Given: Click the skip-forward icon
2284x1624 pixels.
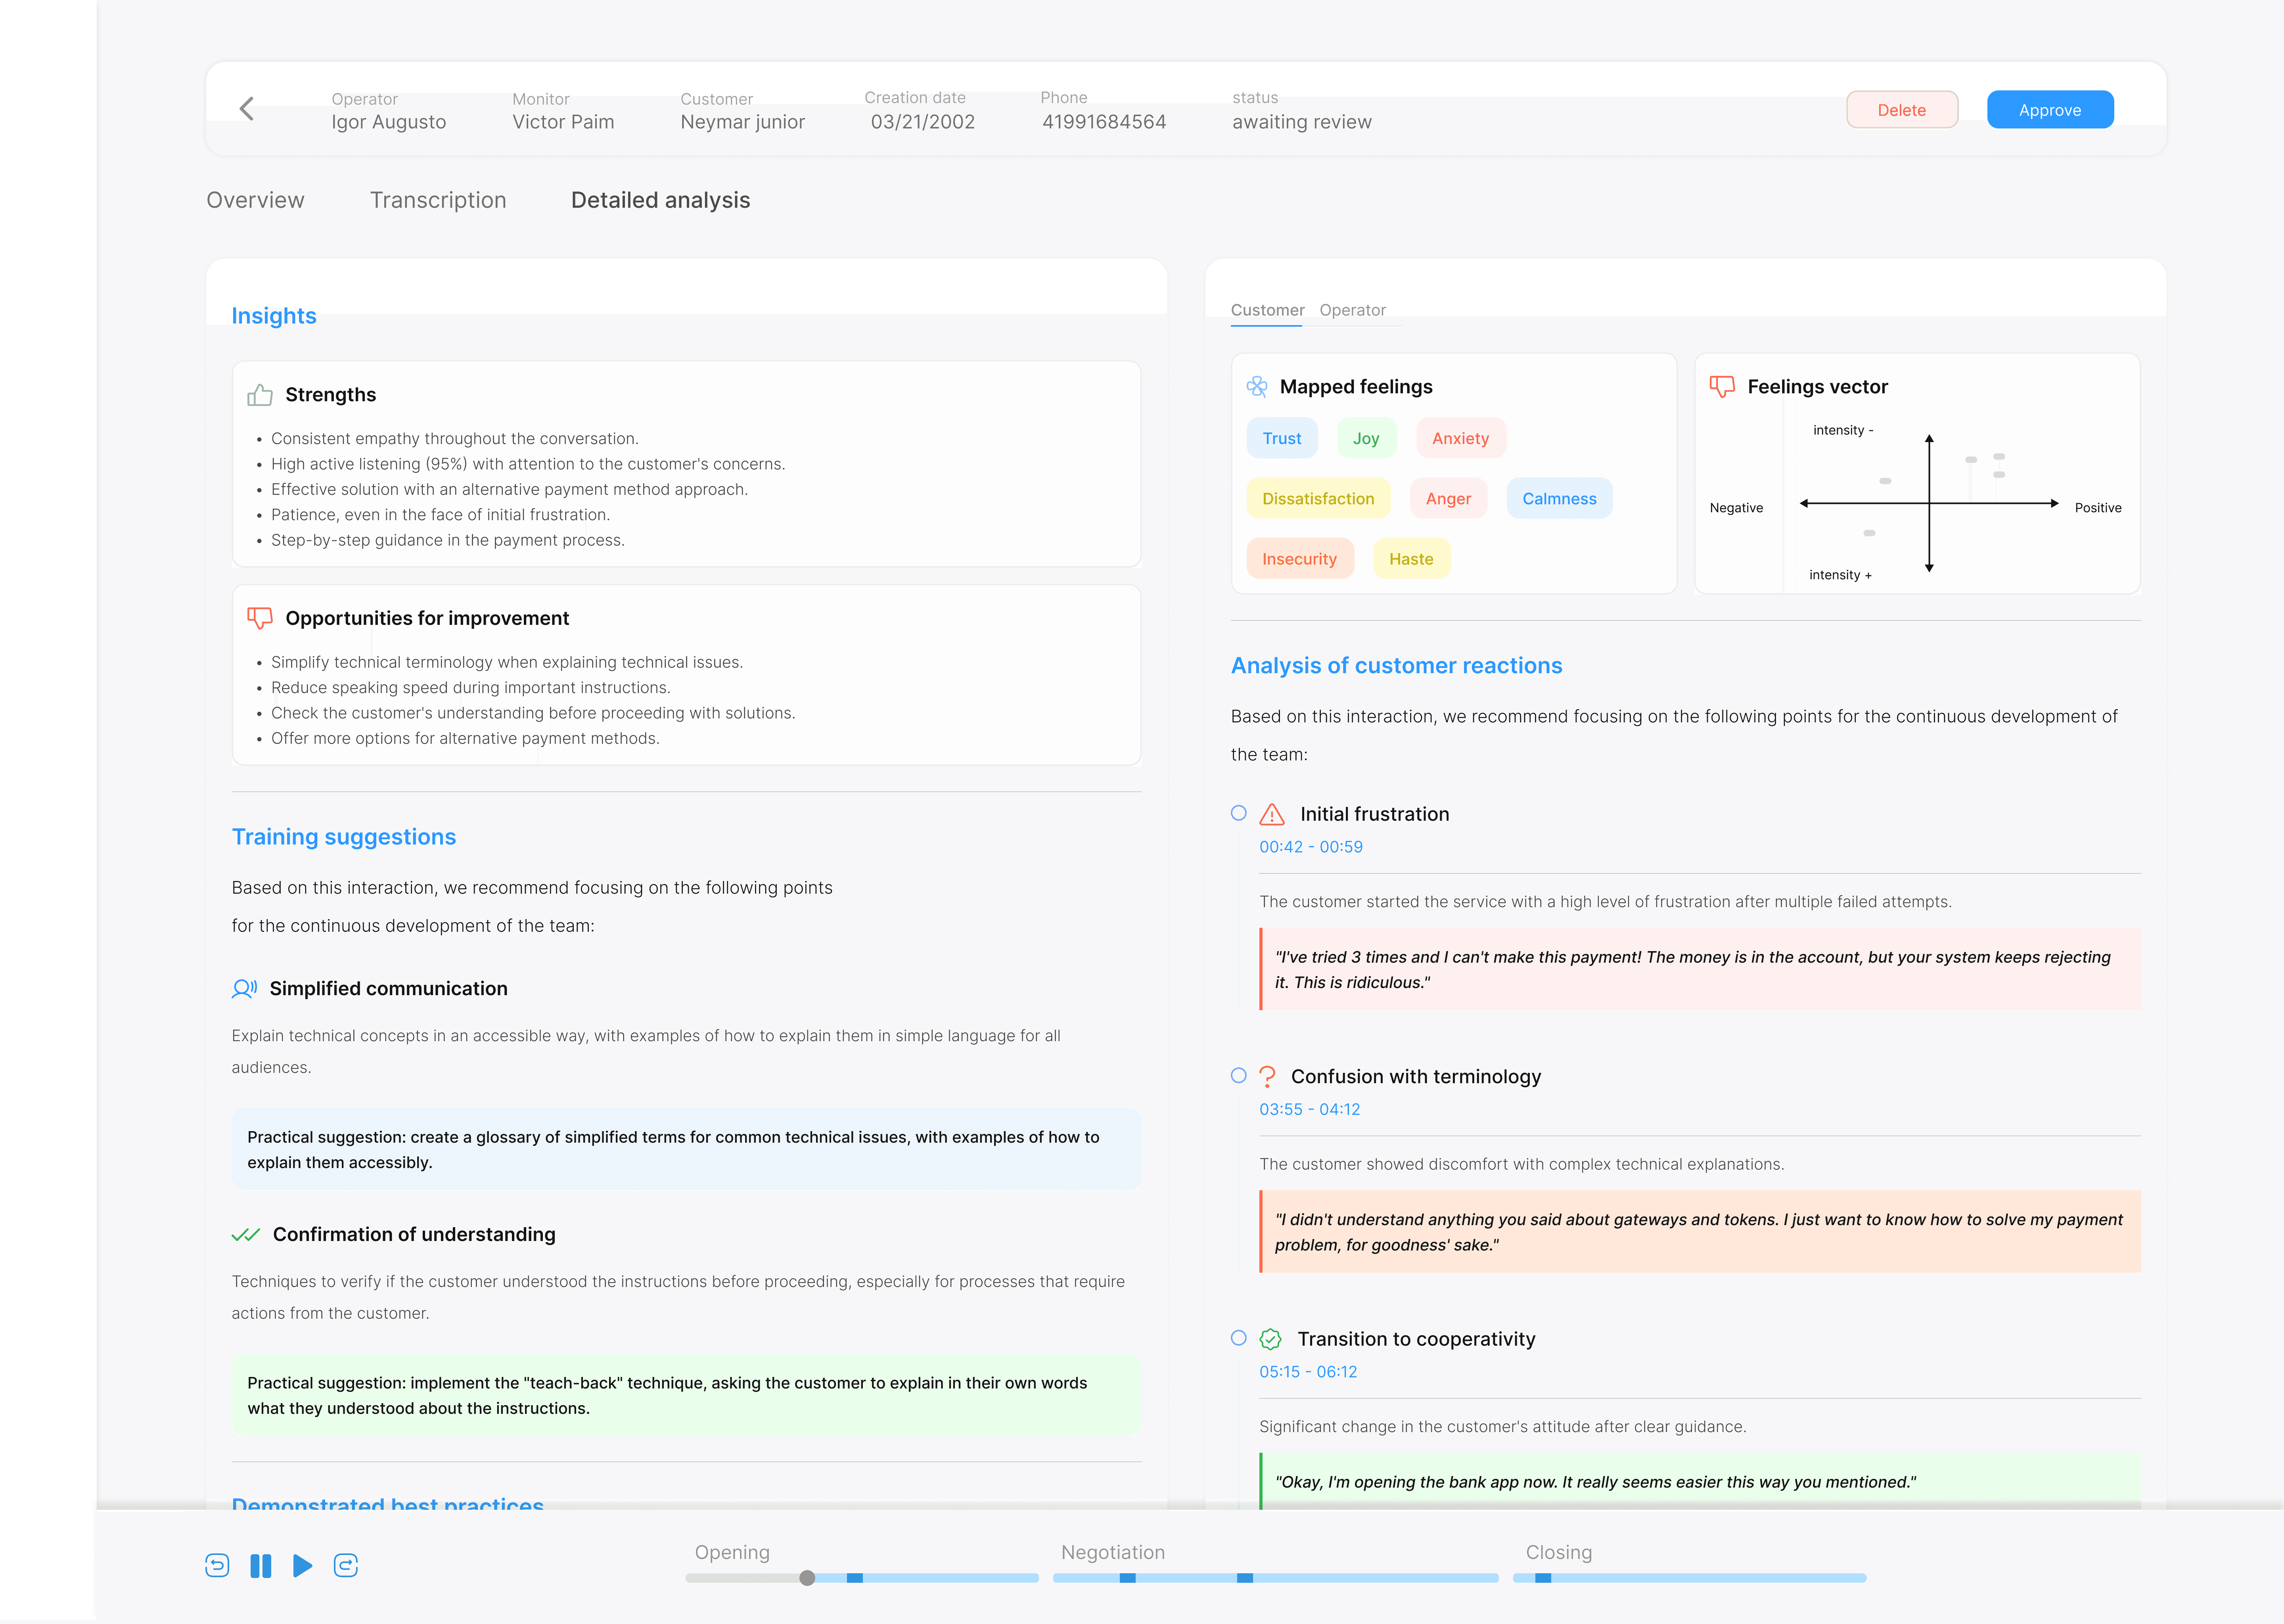Looking at the screenshot, I should pyautogui.click(x=346, y=1565).
